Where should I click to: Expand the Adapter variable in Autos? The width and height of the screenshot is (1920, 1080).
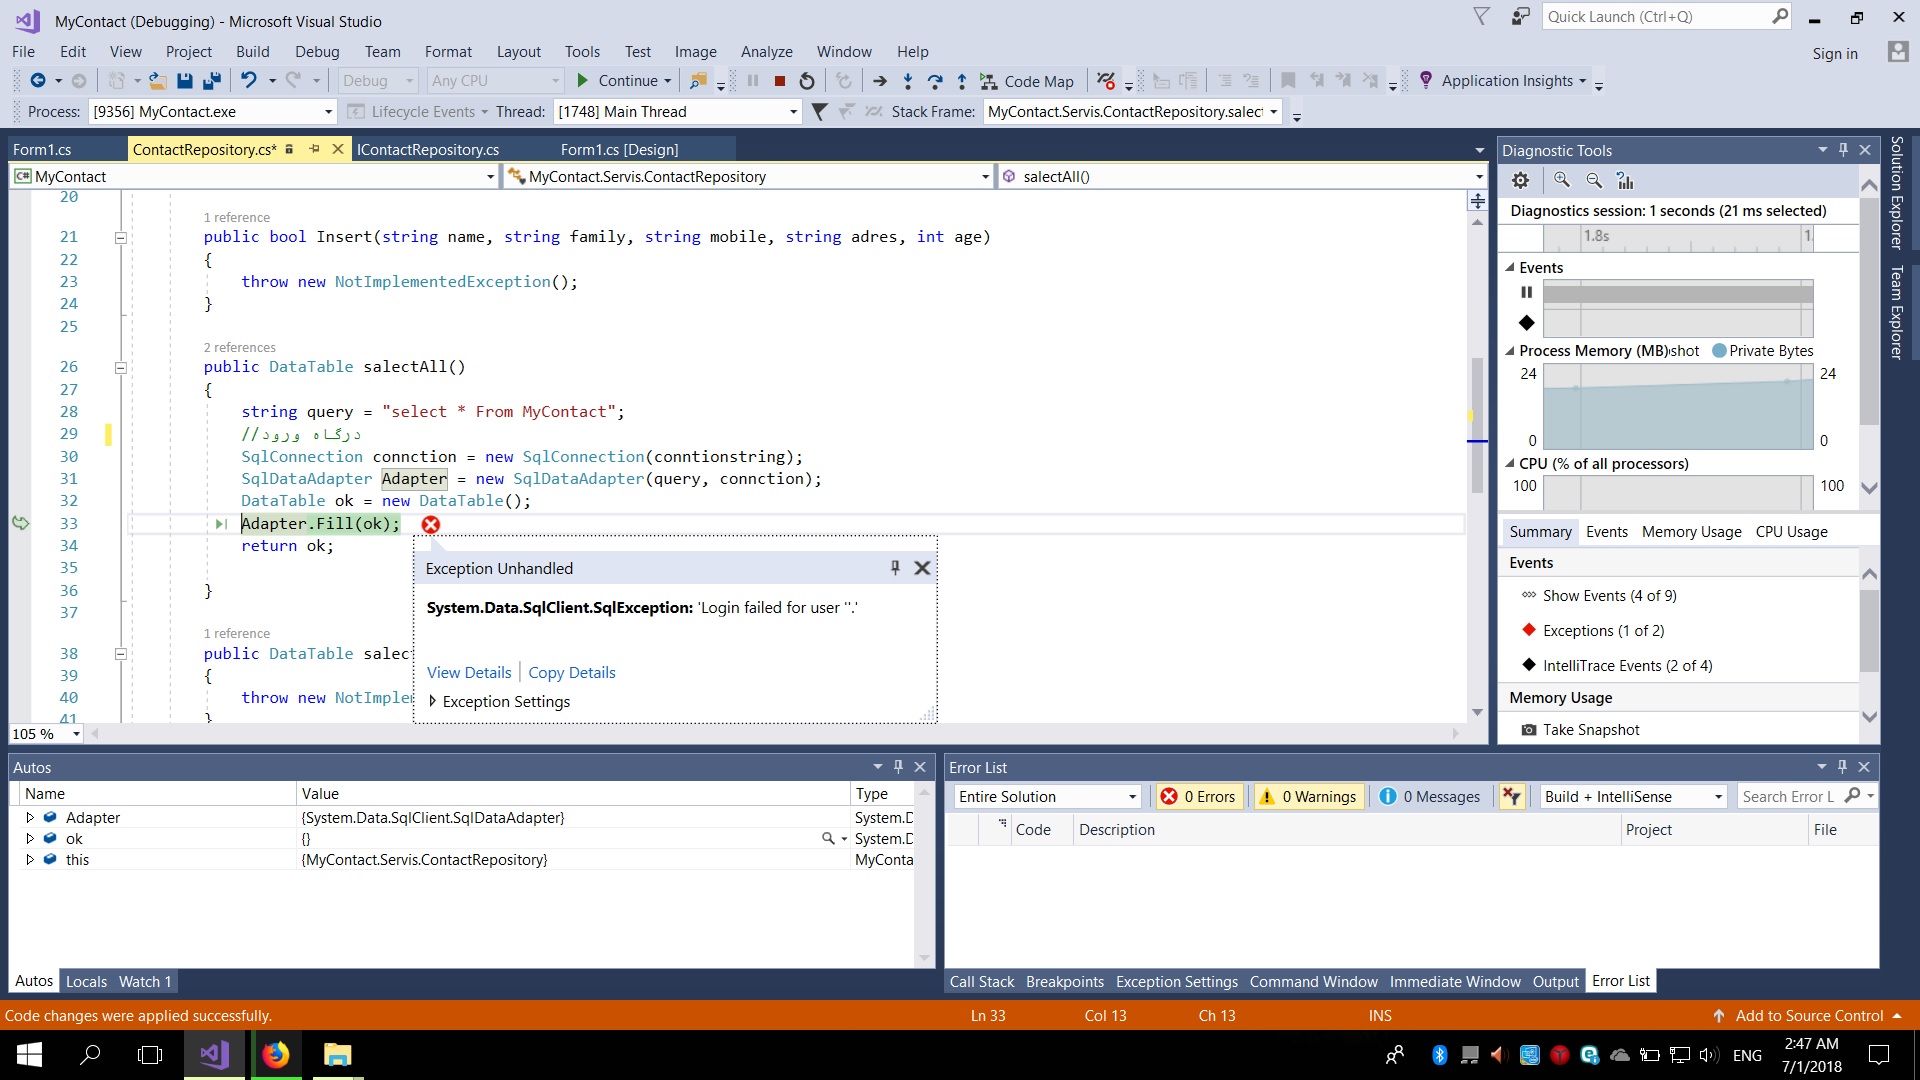tap(30, 818)
